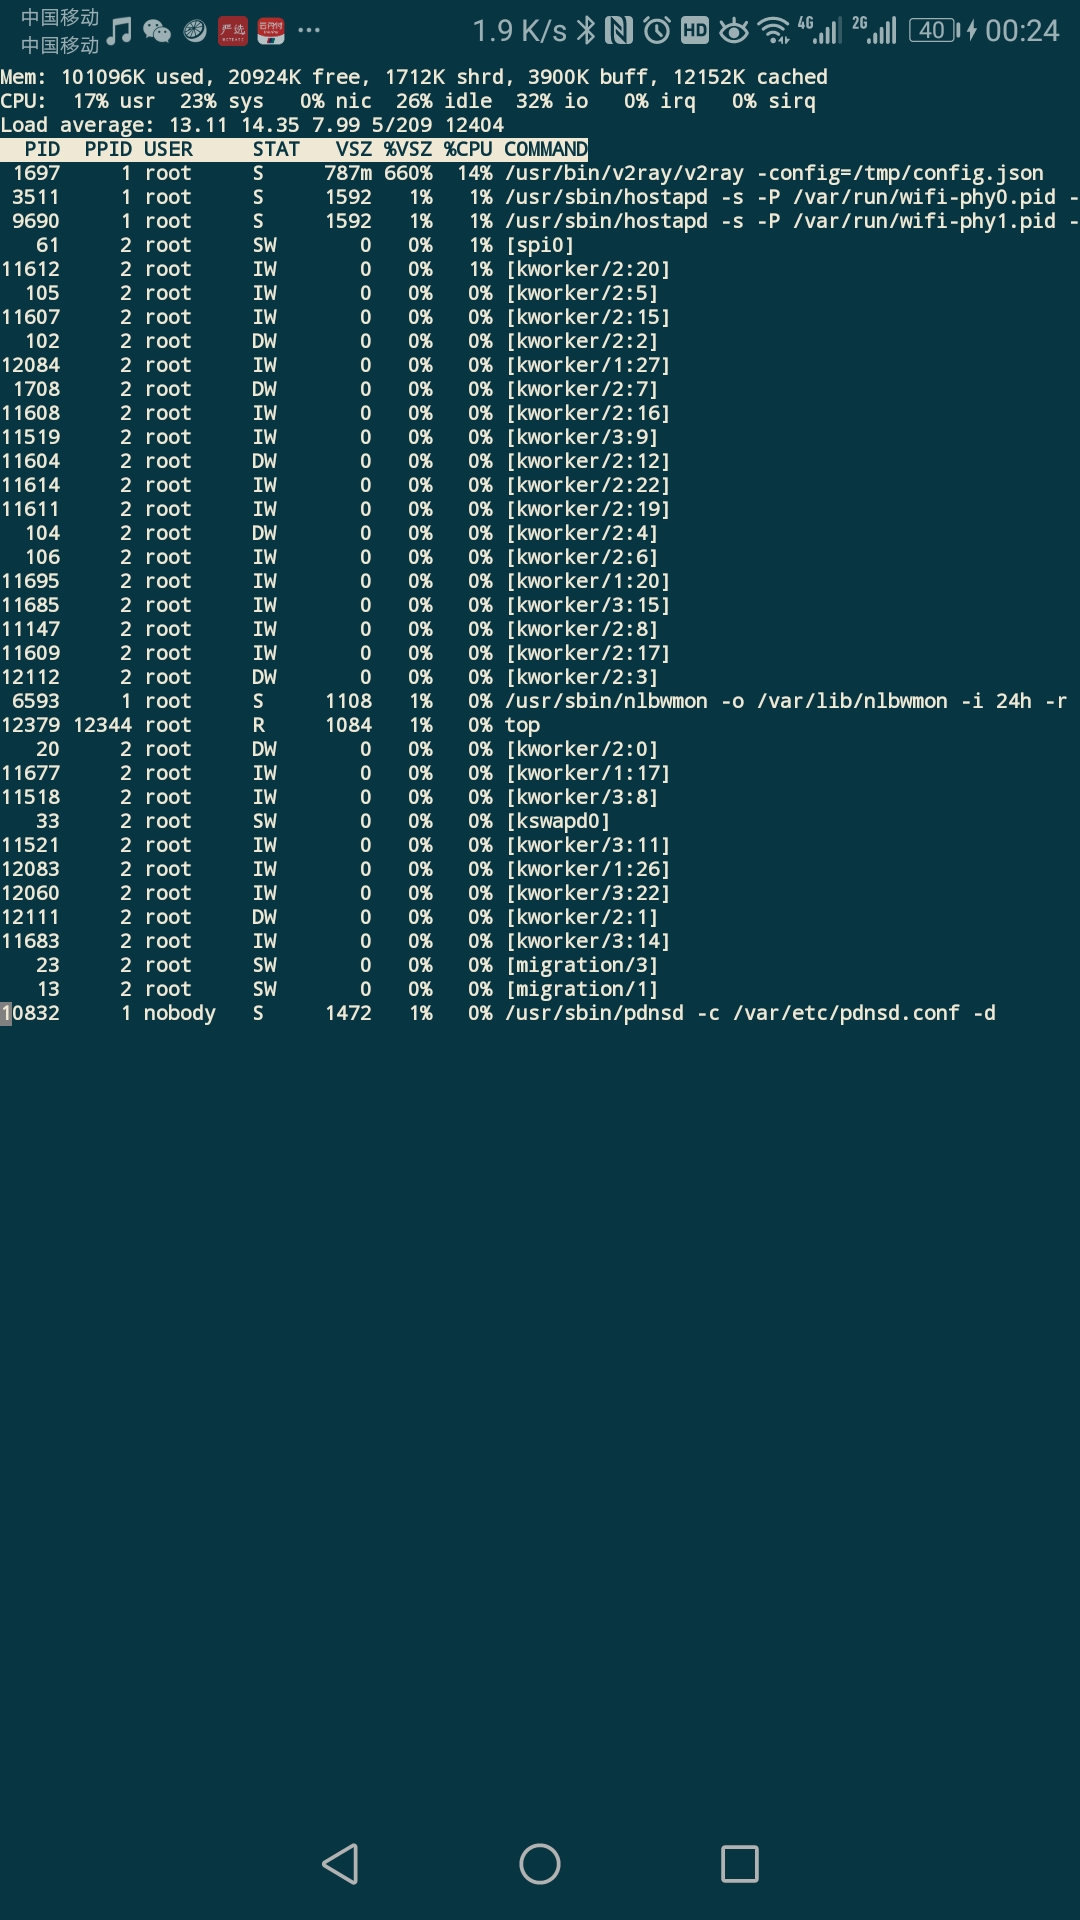This screenshot has height=1920, width=1080.
Task: Tap the music note notification icon
Action: tap(119, 31)
